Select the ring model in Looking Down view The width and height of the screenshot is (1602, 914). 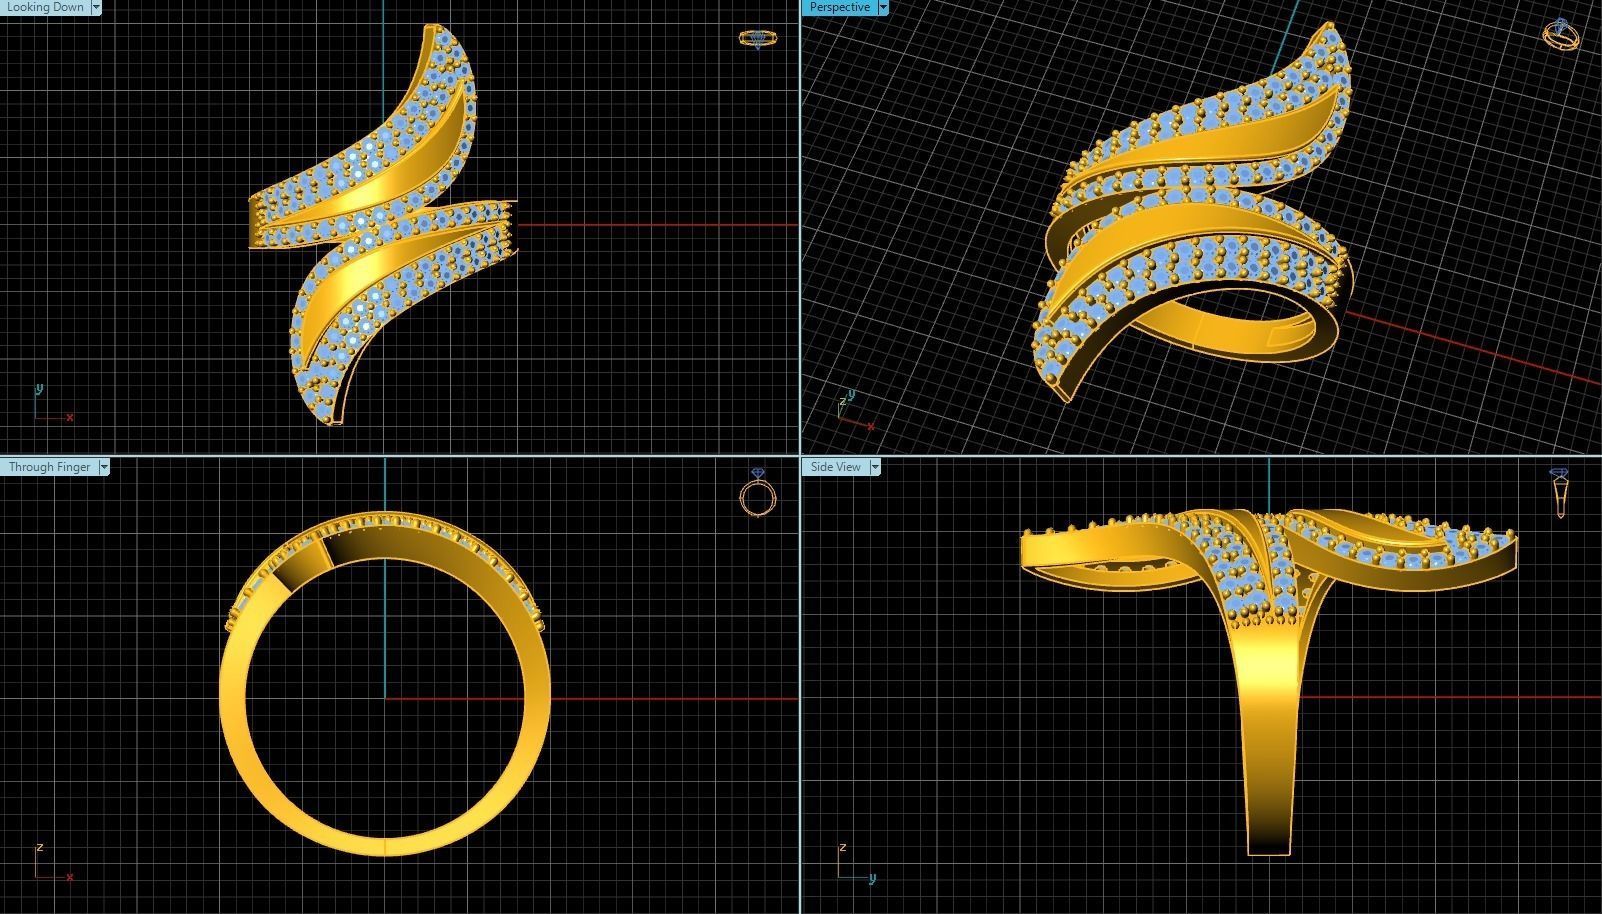383,225
